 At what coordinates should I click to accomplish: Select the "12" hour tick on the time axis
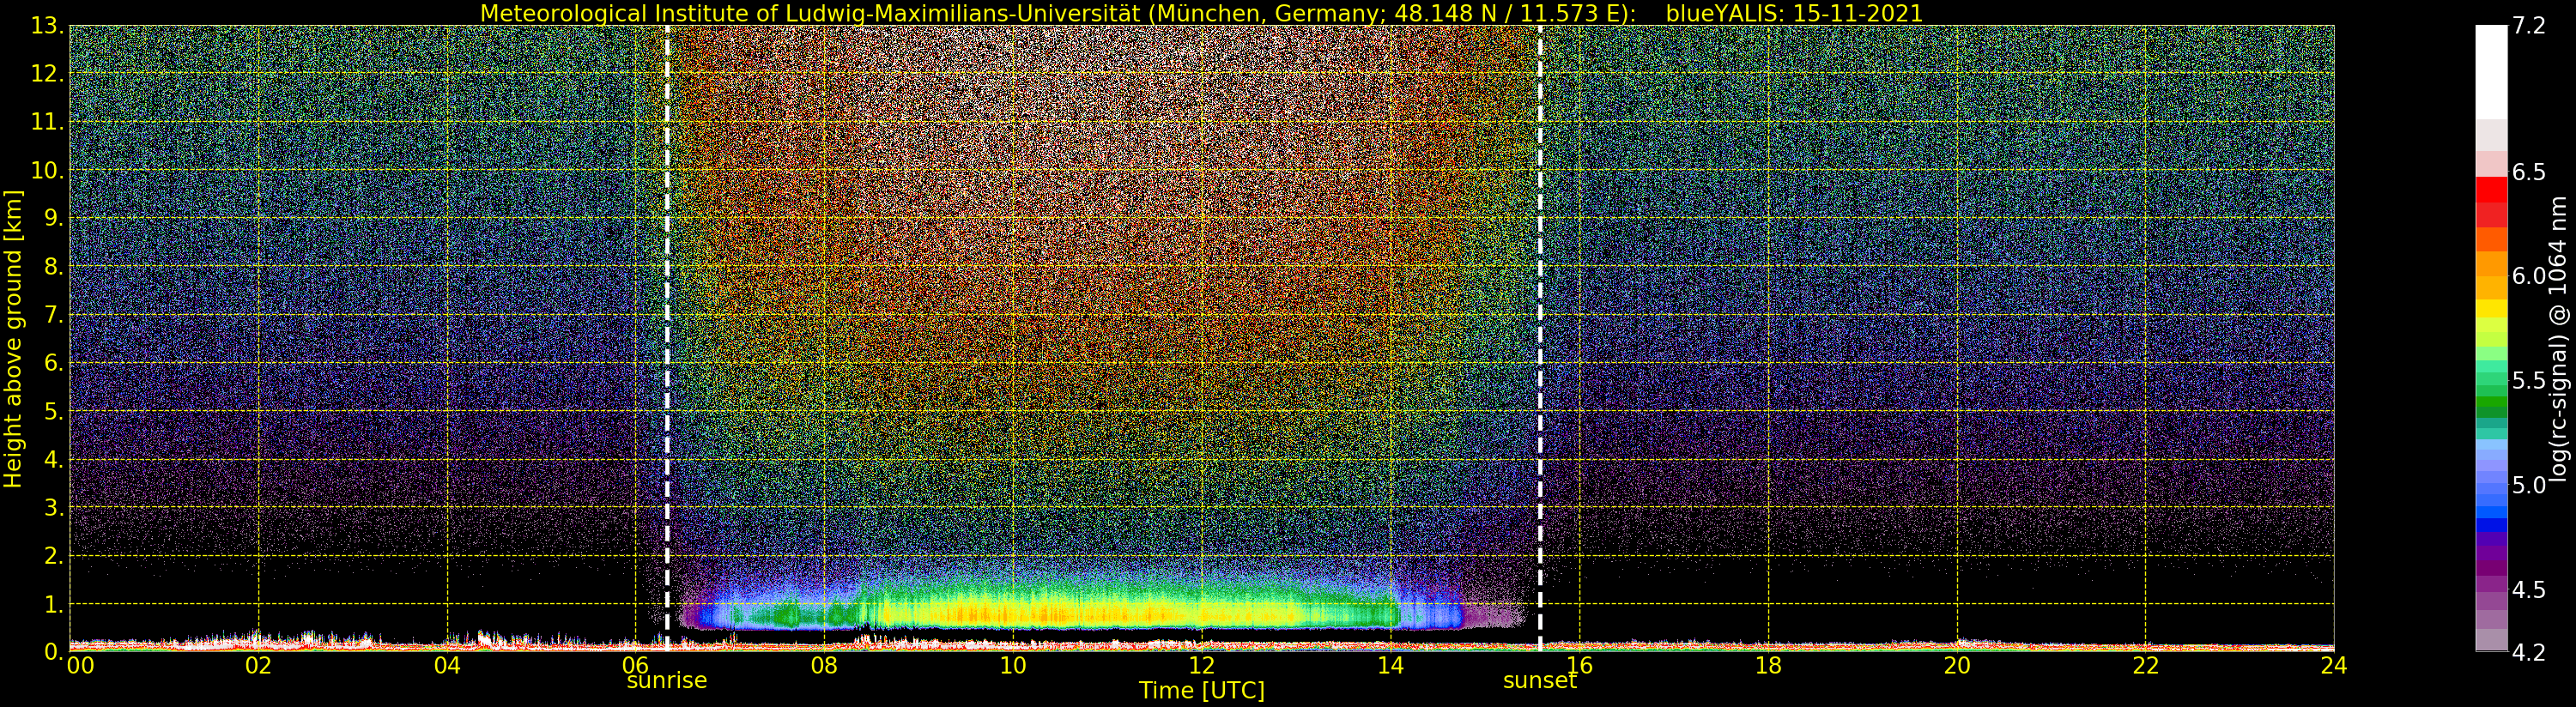tap(1201, 665)
